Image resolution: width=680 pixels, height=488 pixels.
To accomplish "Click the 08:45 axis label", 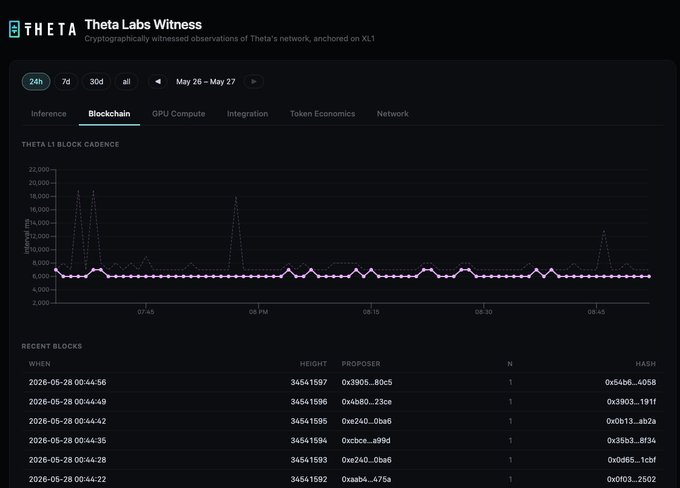I will pyautogui.click(x=596, y=312).
